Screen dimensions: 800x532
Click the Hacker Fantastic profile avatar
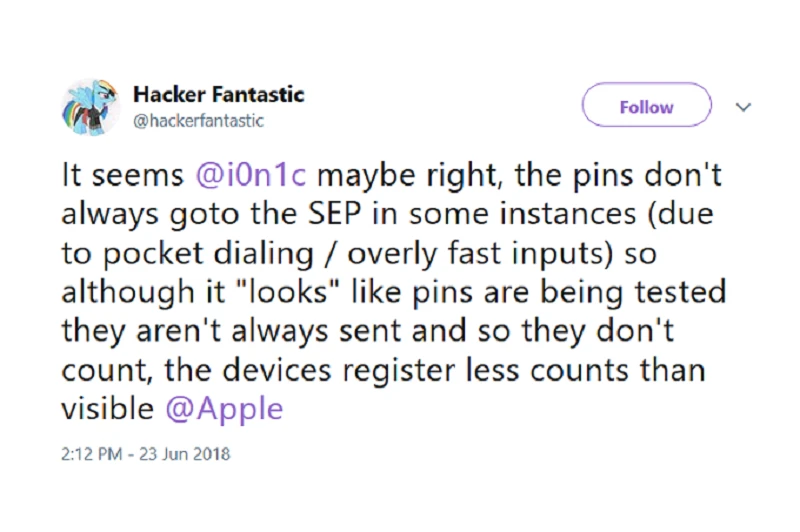93,107
